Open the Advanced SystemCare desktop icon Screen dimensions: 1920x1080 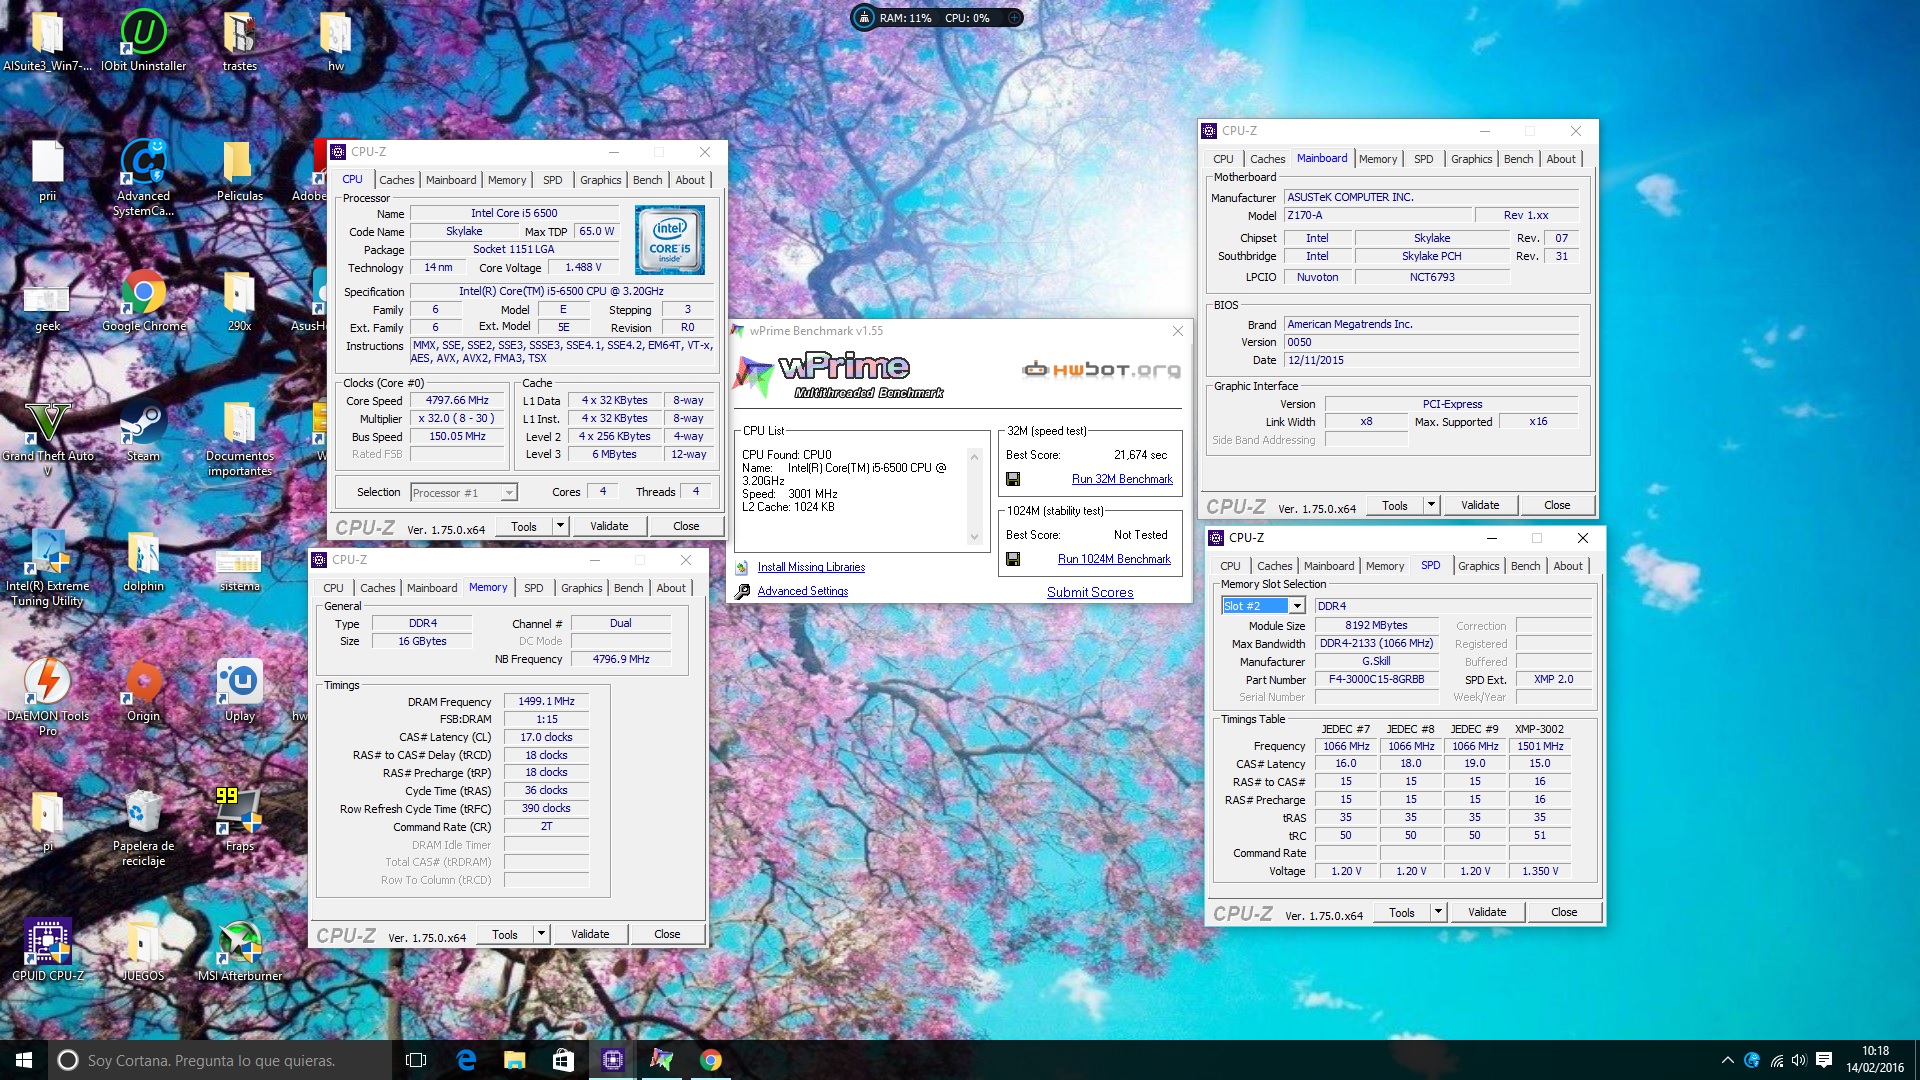coord(143,177)
